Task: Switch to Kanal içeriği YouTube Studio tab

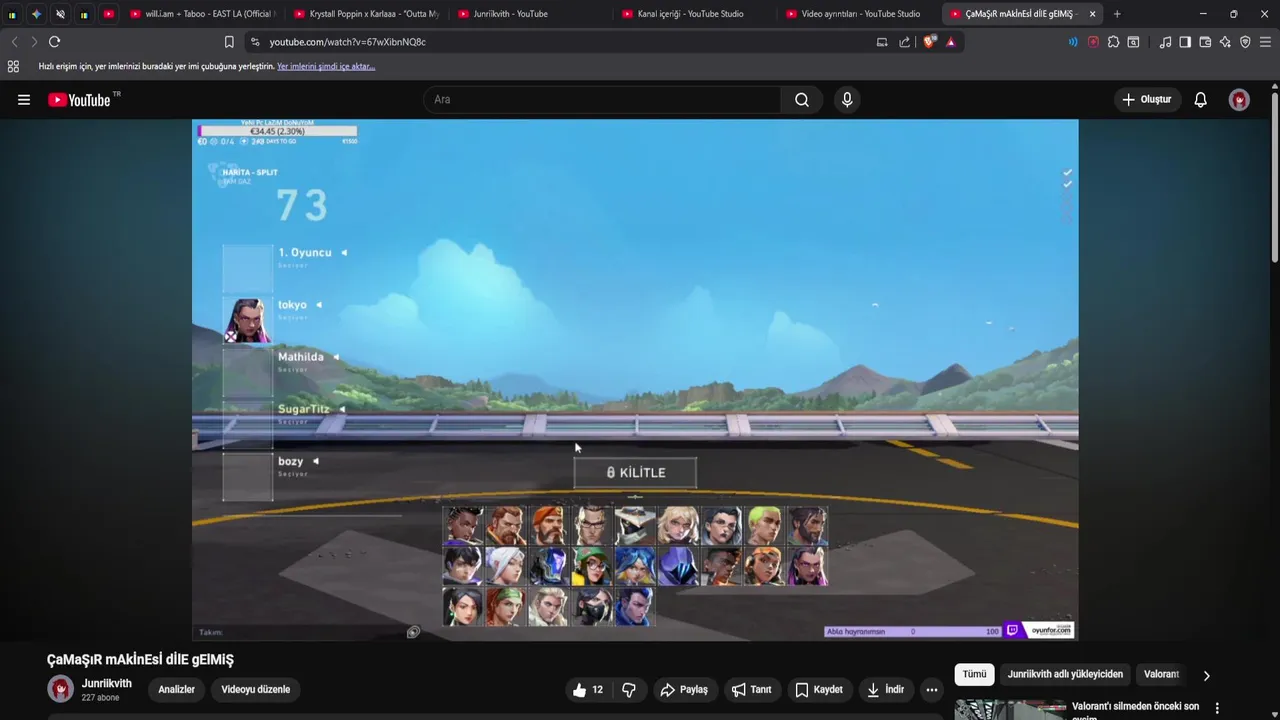Action: coord(694,14)
